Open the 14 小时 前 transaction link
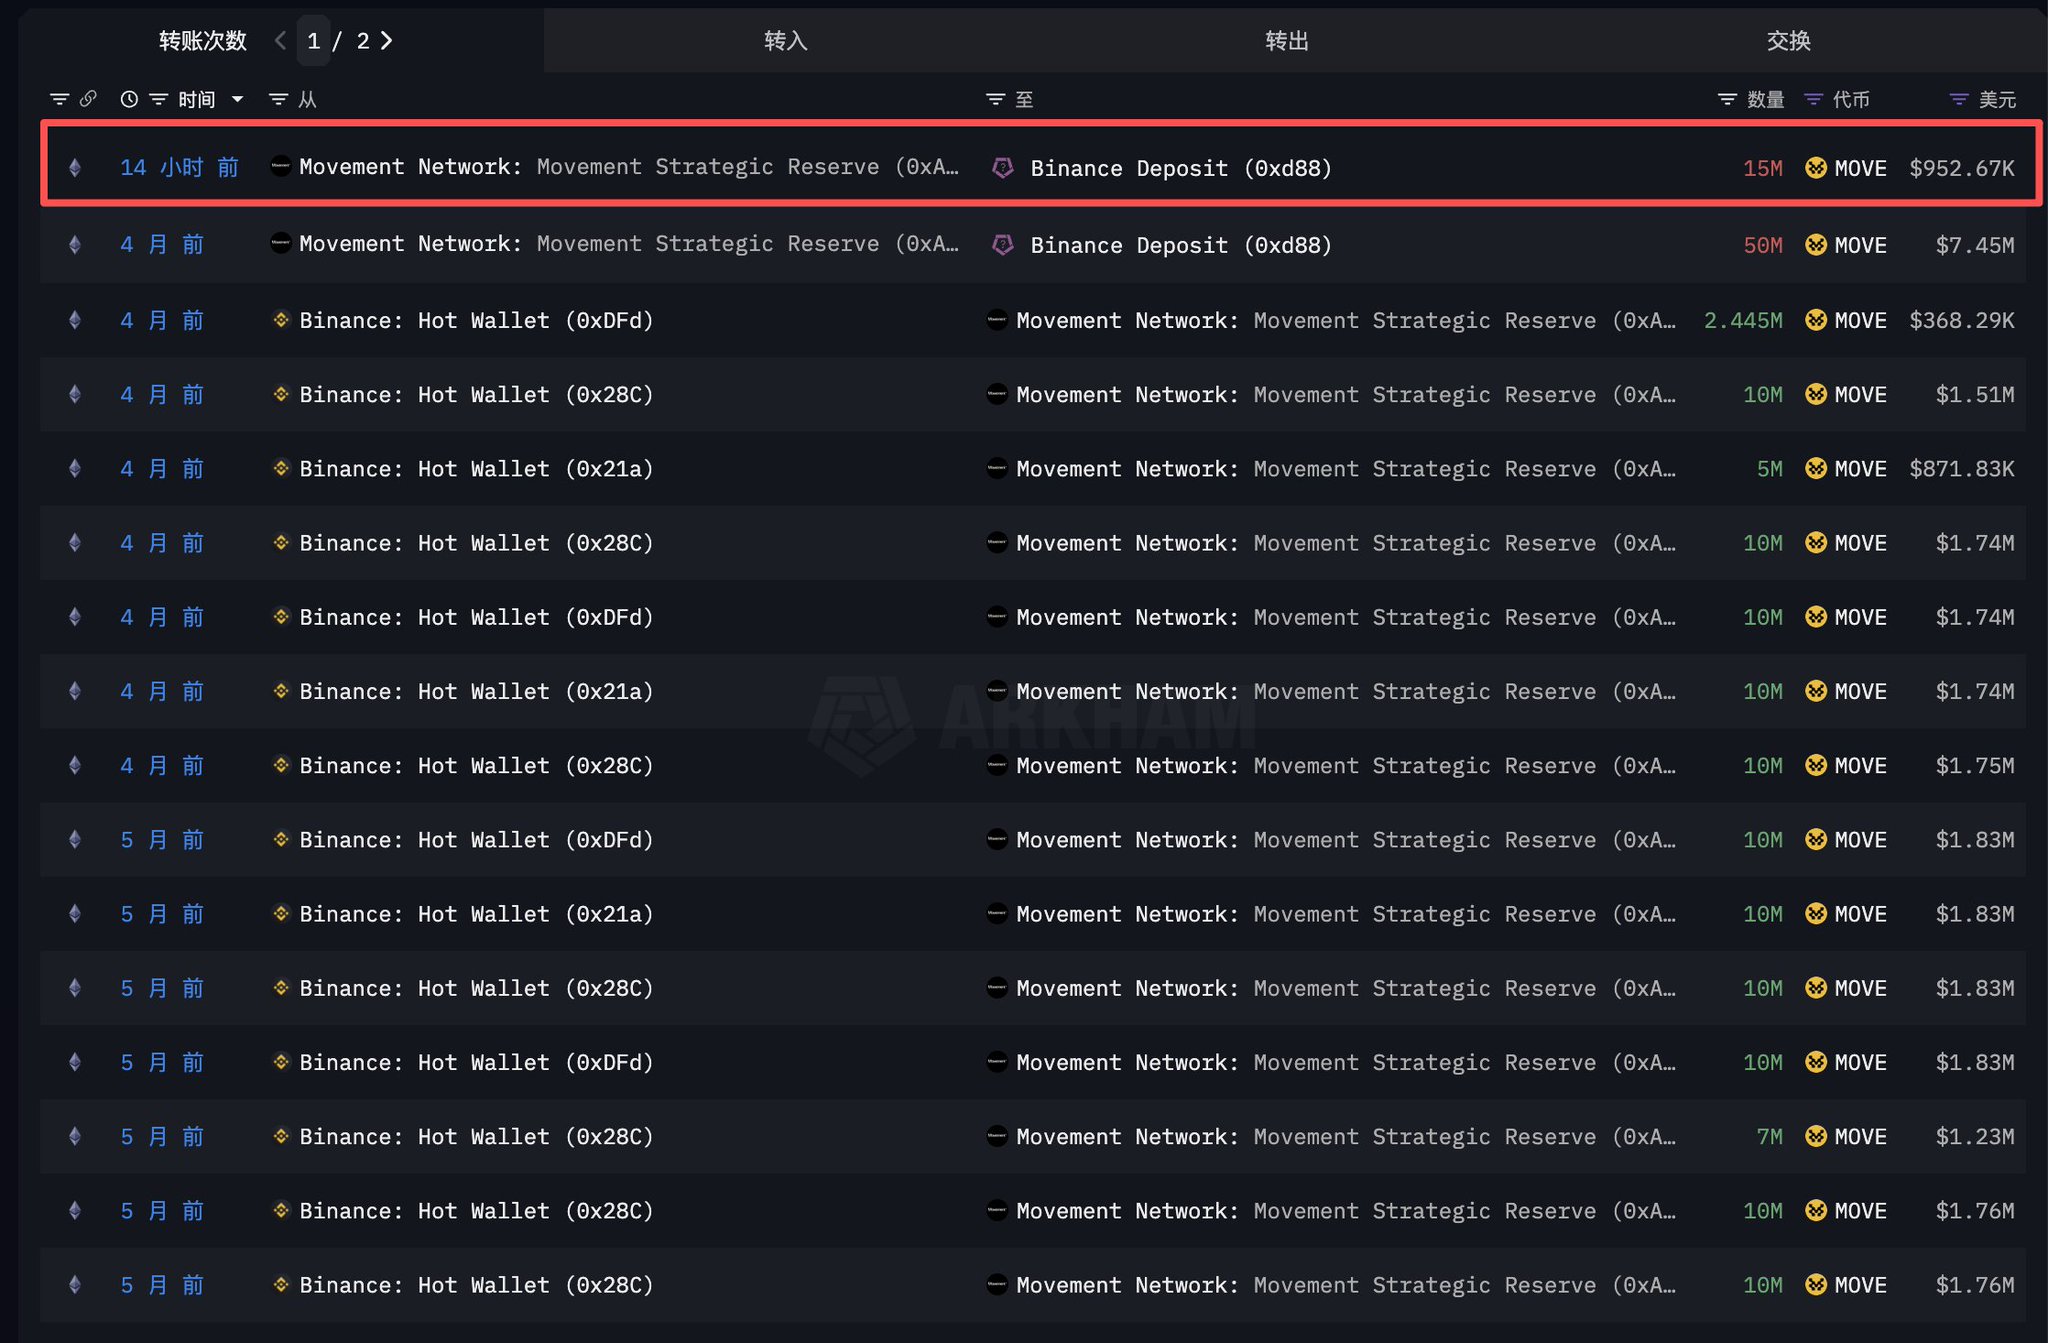The image size is (2048, 1343). click(x=179, y=168)
